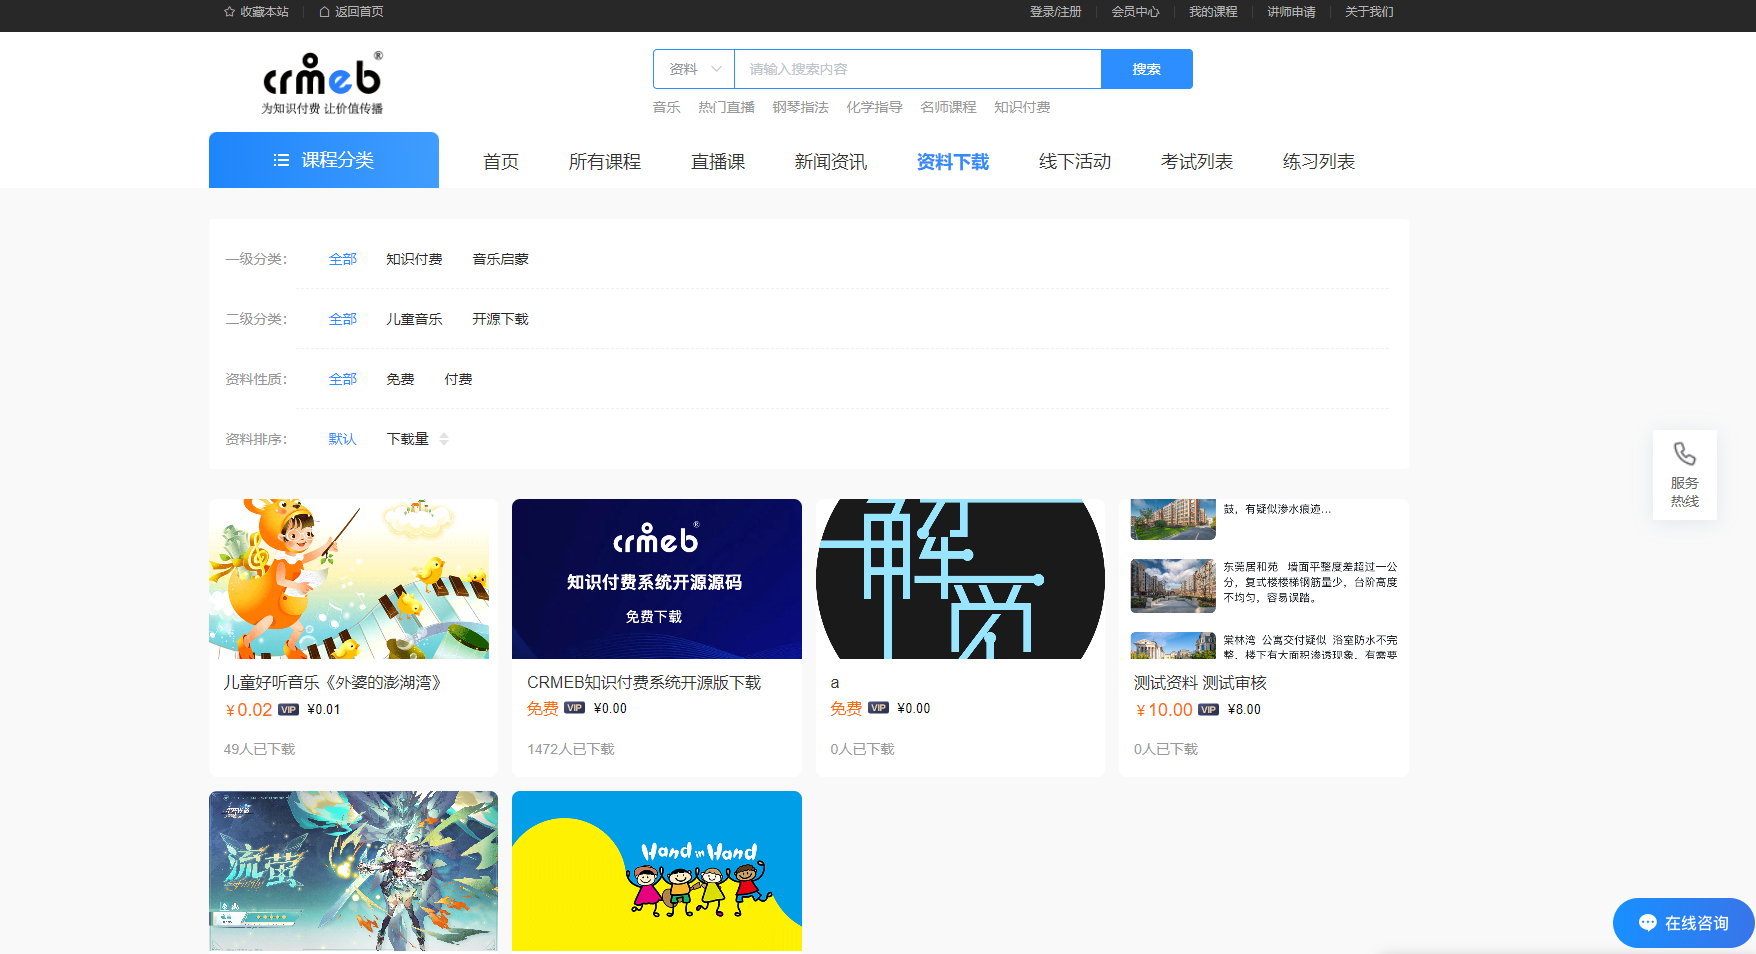Select 音乐启蒙 in 一级分类 filter
This screenshot has width=1756, height=954.
coord(500,259)
